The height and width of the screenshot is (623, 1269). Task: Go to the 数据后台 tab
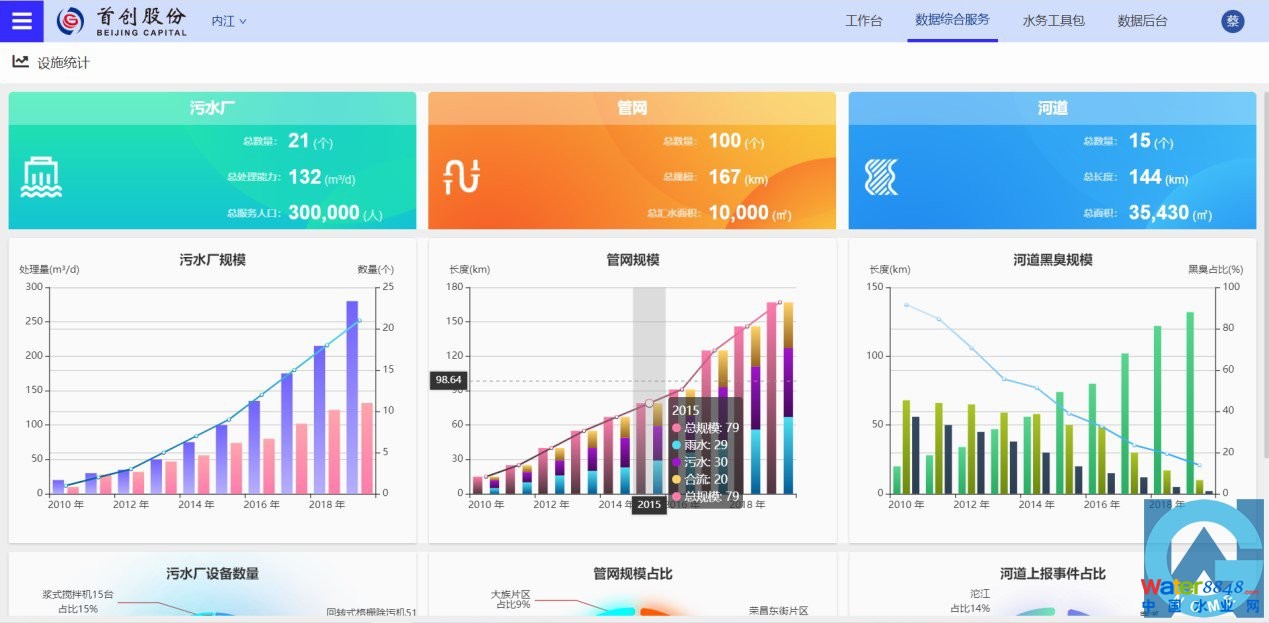pos(1142,21)
